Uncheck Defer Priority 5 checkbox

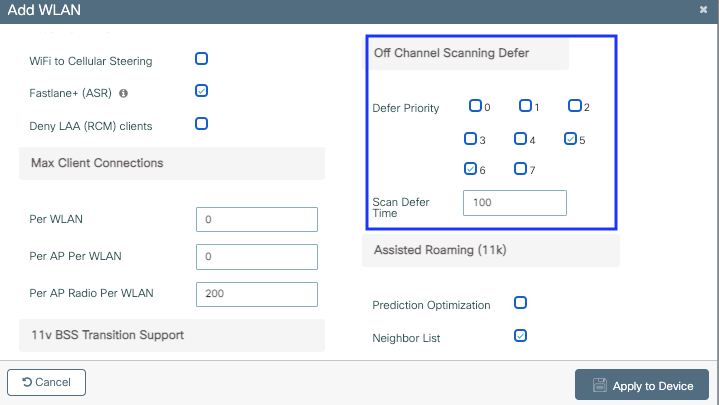570,139
